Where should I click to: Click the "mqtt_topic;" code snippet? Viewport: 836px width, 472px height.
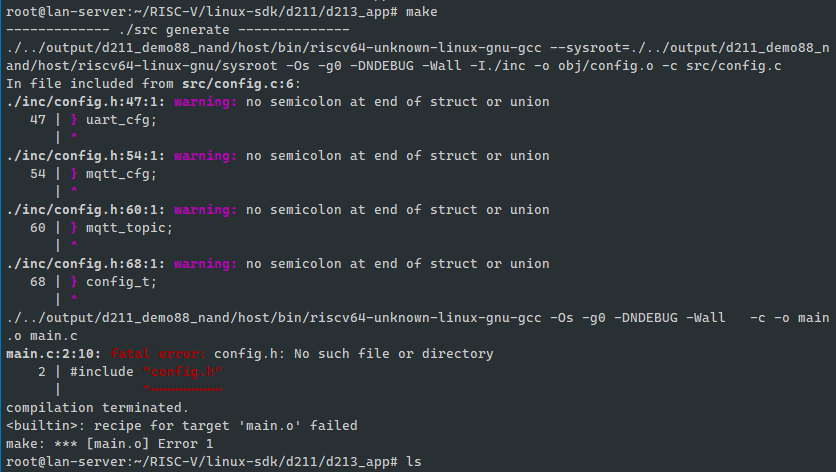(x=129, y=227)
